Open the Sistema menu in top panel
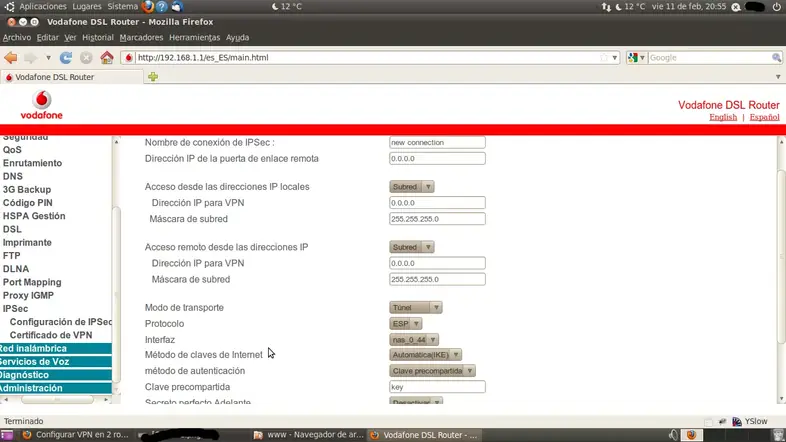Viewport: 786px width, 442px height. tap(122, 7)
